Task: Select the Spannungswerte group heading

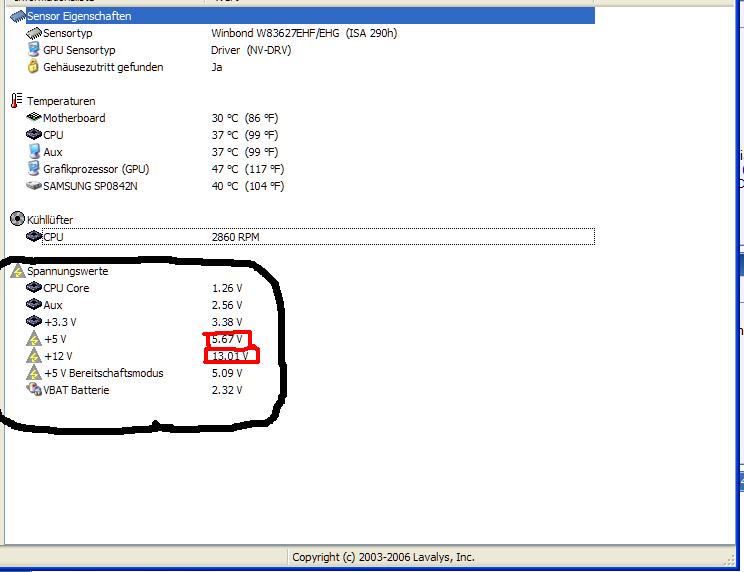Action: click(67, 271)
